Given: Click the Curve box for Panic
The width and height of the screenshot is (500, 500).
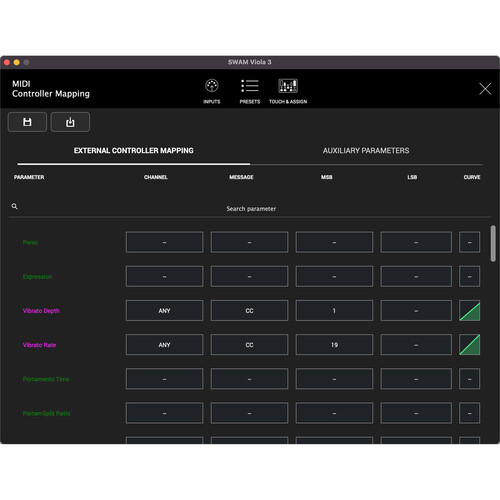Looking at the screenshot, I should (469, 242).
